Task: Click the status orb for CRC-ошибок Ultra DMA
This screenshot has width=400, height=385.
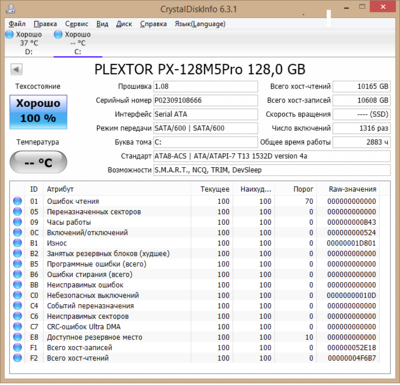Action: 17,326
